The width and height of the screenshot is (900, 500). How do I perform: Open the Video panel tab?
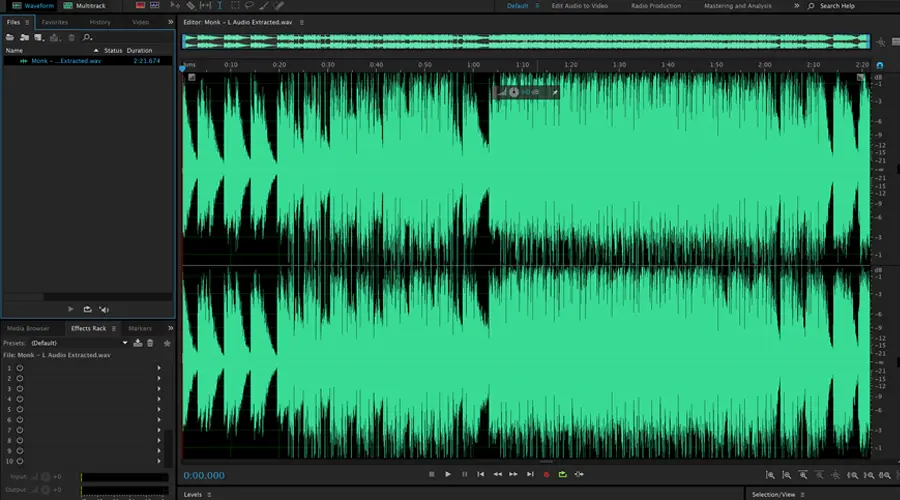(140, 22)
